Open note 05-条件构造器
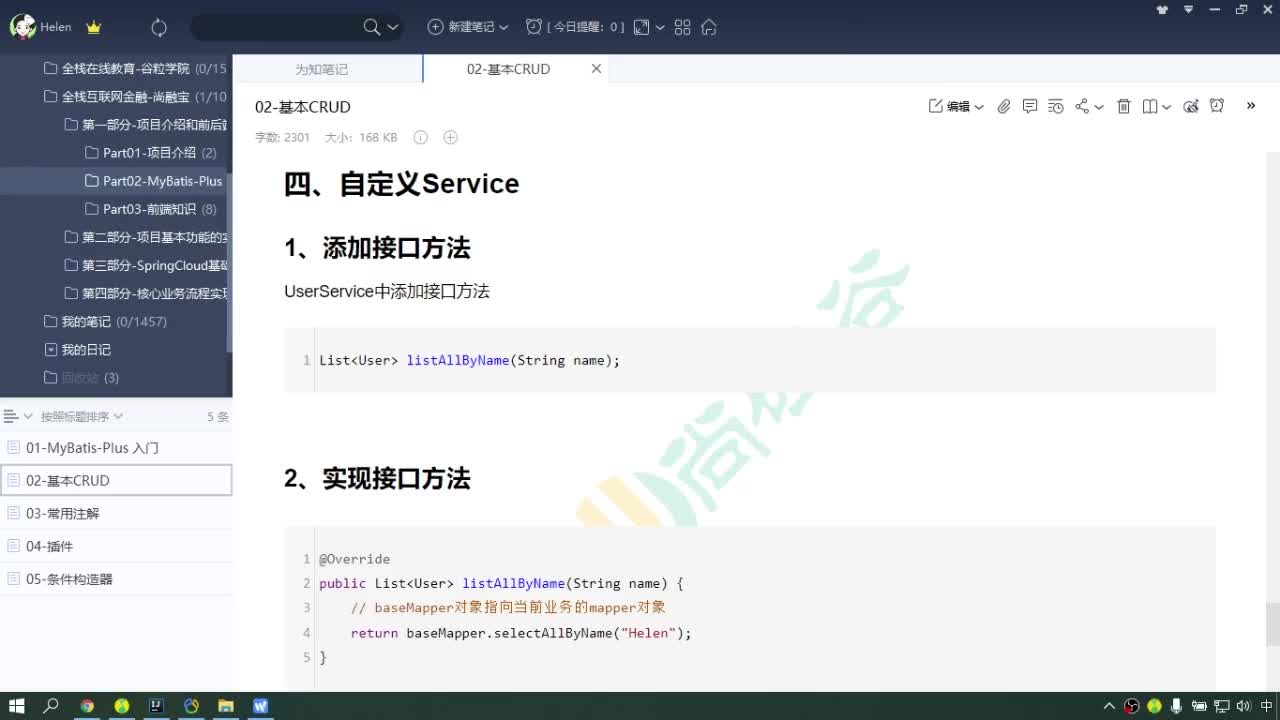Screen dimensions: 1280x720 coord(116,579)
